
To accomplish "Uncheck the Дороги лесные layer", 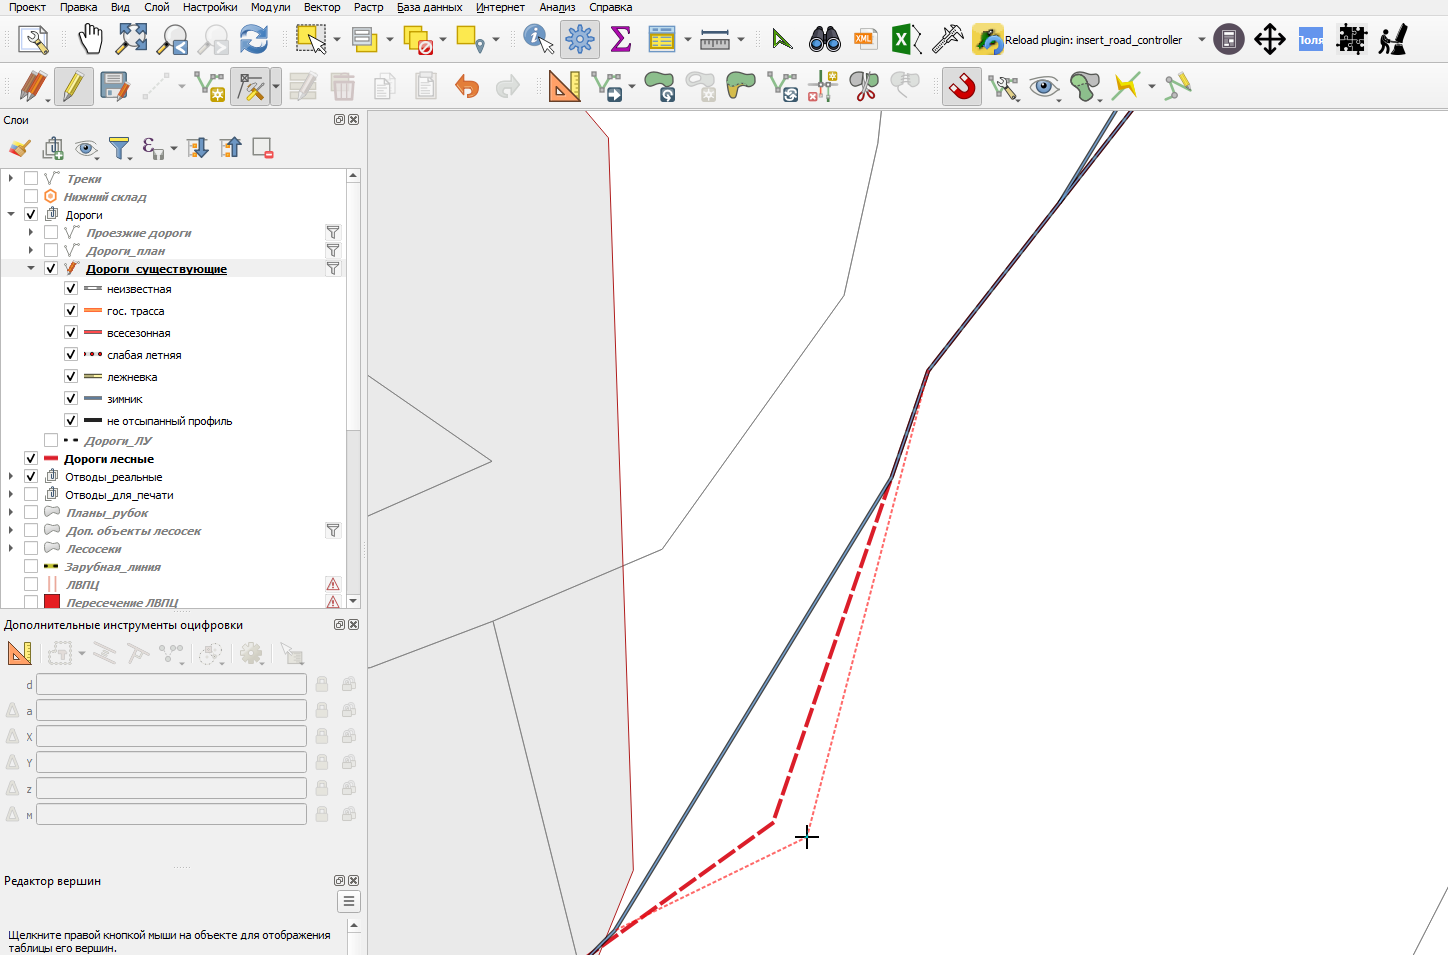I will click(31, 459).
